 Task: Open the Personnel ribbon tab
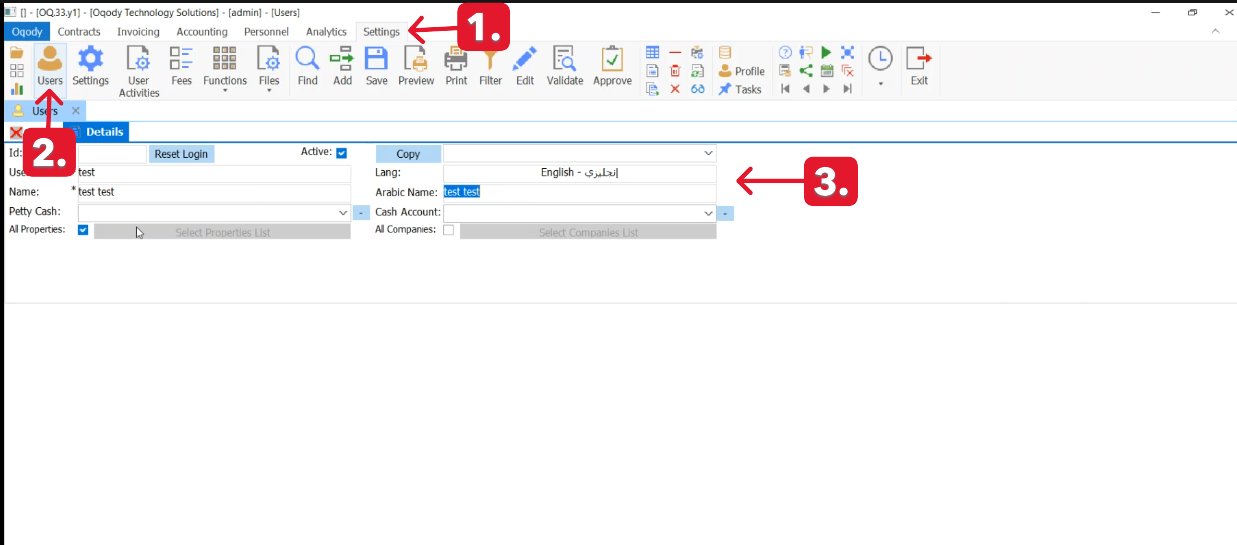[266, 32]
